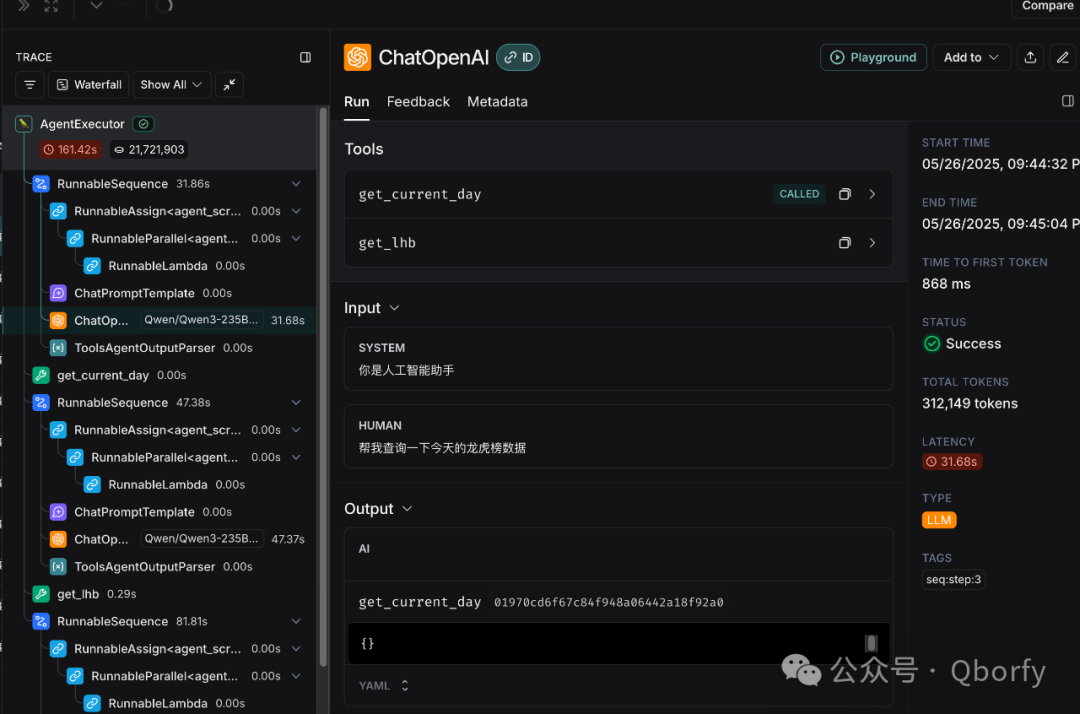Collapse RunnableSequence 47.38s chevron
The width and height of the screenshot is (1080, 714).
[x=296, y=403]
